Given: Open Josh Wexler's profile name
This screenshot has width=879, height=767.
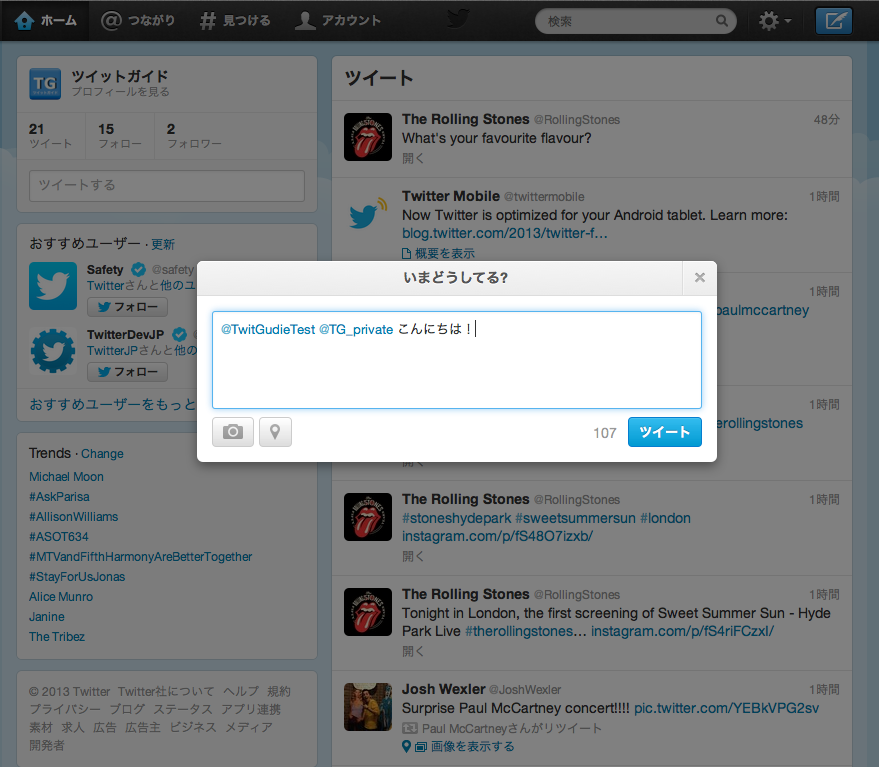Looking at the screenshot, I should (443, 689).
